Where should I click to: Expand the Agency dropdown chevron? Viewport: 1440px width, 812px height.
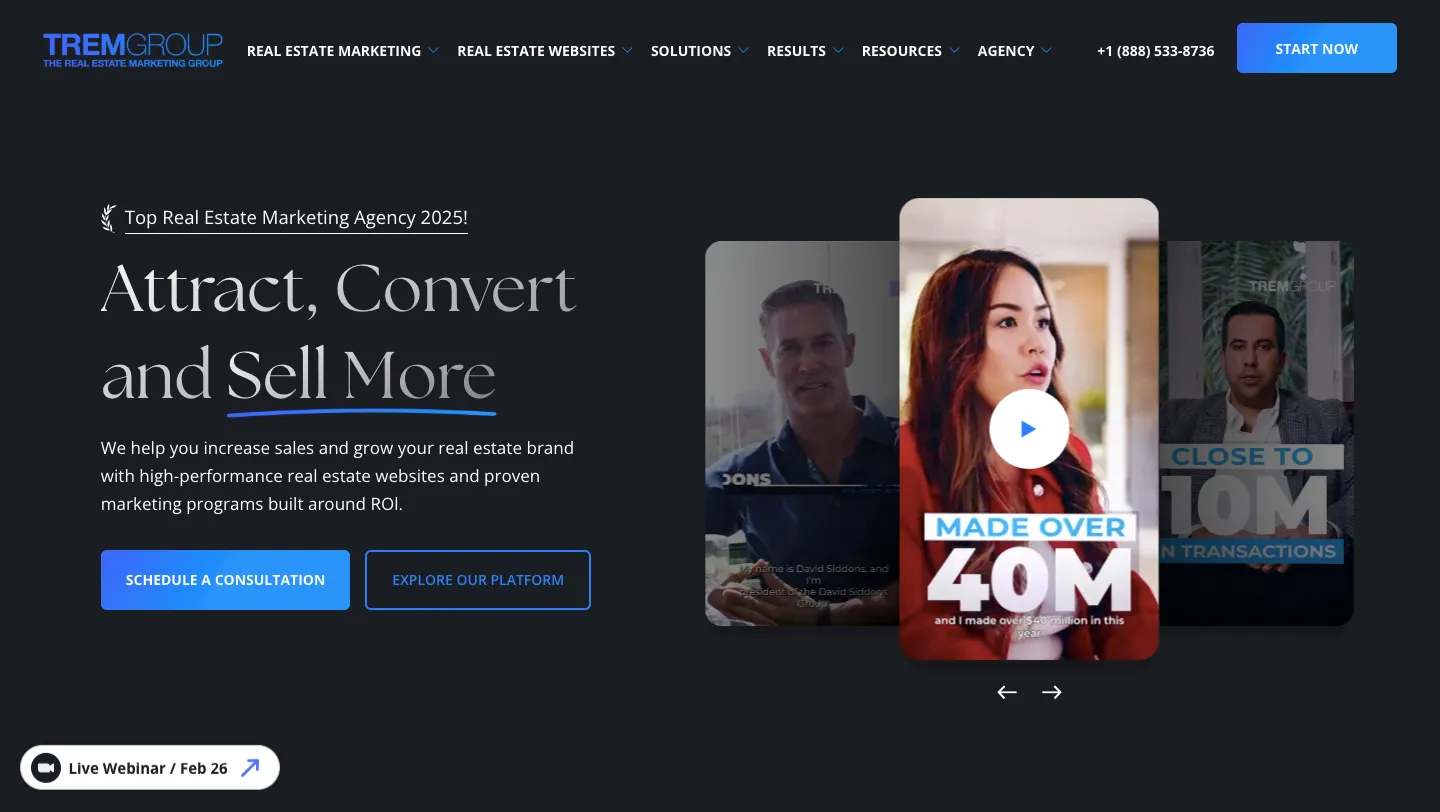(x=1046, y=50)
